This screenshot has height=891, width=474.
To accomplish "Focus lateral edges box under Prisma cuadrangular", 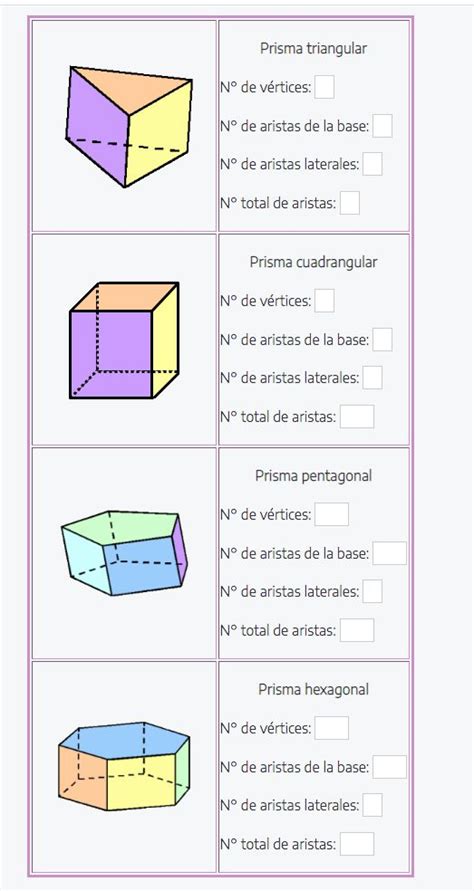I will click(372, 378).
